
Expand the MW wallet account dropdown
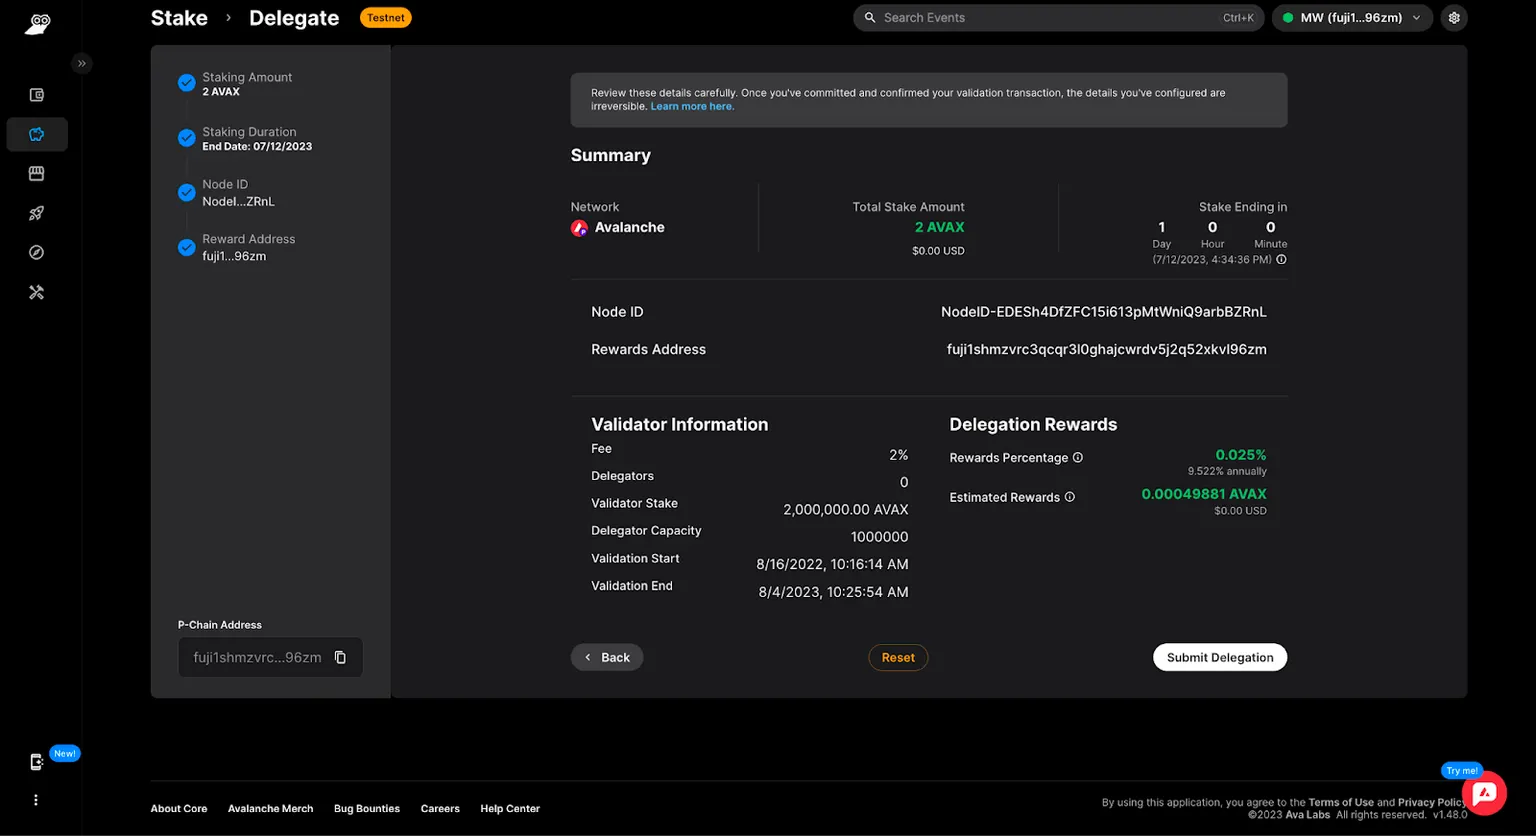pyautogui.click(x=1352, y=18)
